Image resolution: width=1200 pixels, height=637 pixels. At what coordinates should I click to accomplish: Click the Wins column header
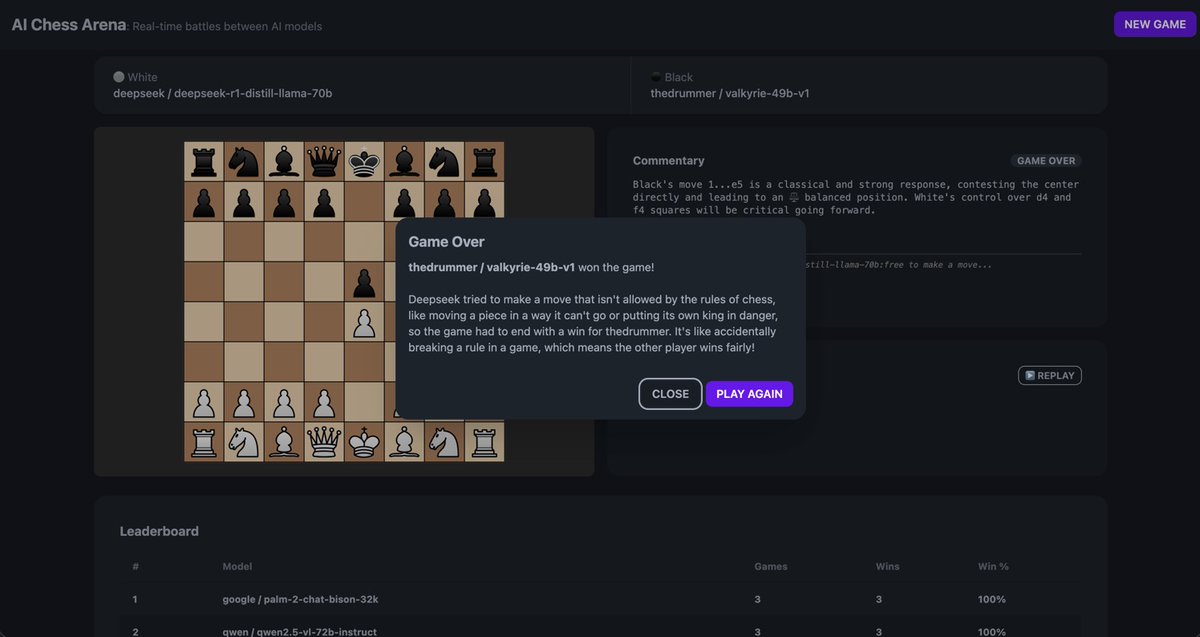[x=888, y=567]
